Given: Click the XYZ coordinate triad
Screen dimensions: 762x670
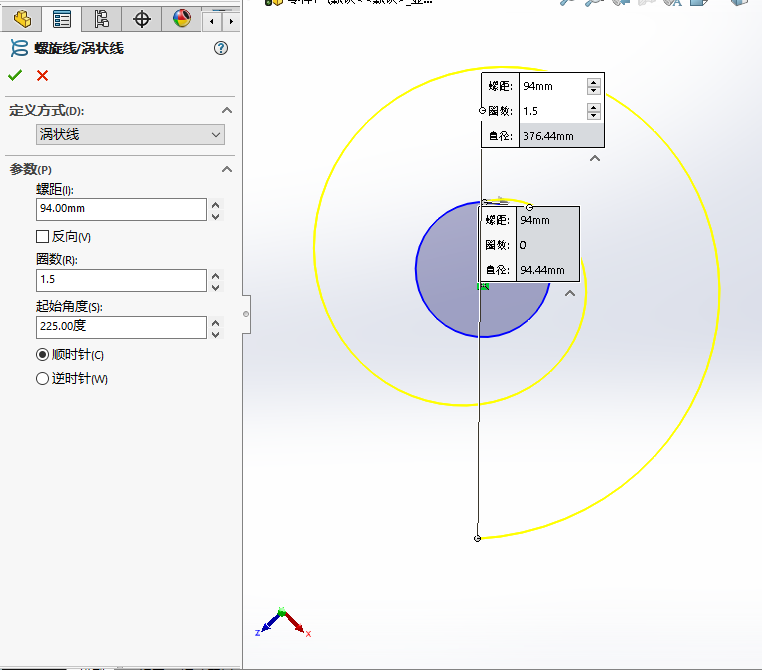Looking at the screenshot, I should coord(283,622).
